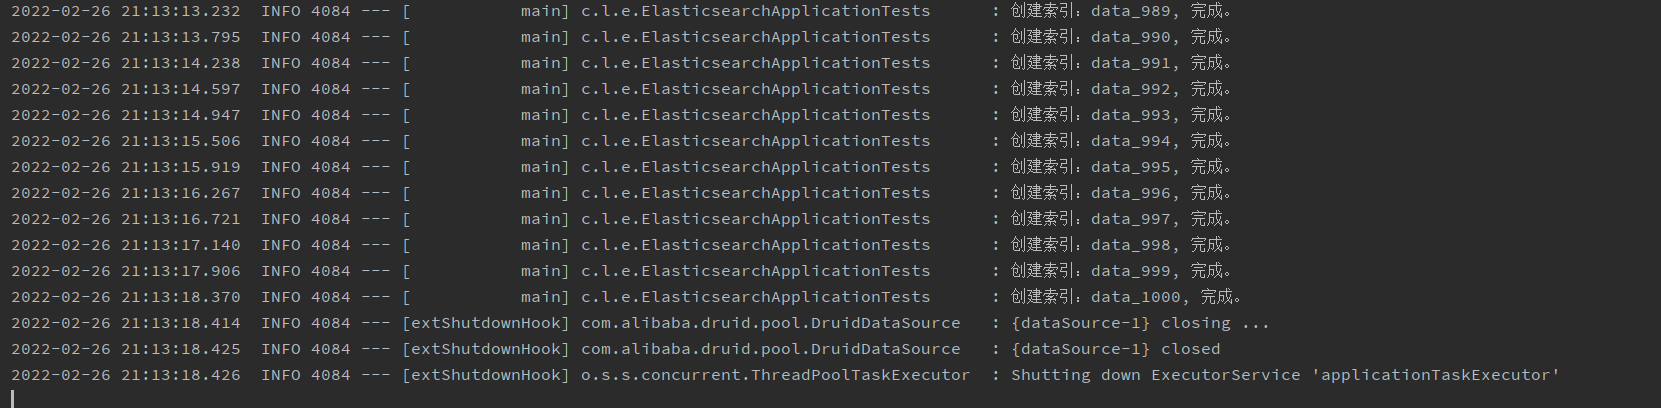This screenshot has height=408, width=1661.
Task: Click the log line for index data_989
Action: (x=621, y=11)
